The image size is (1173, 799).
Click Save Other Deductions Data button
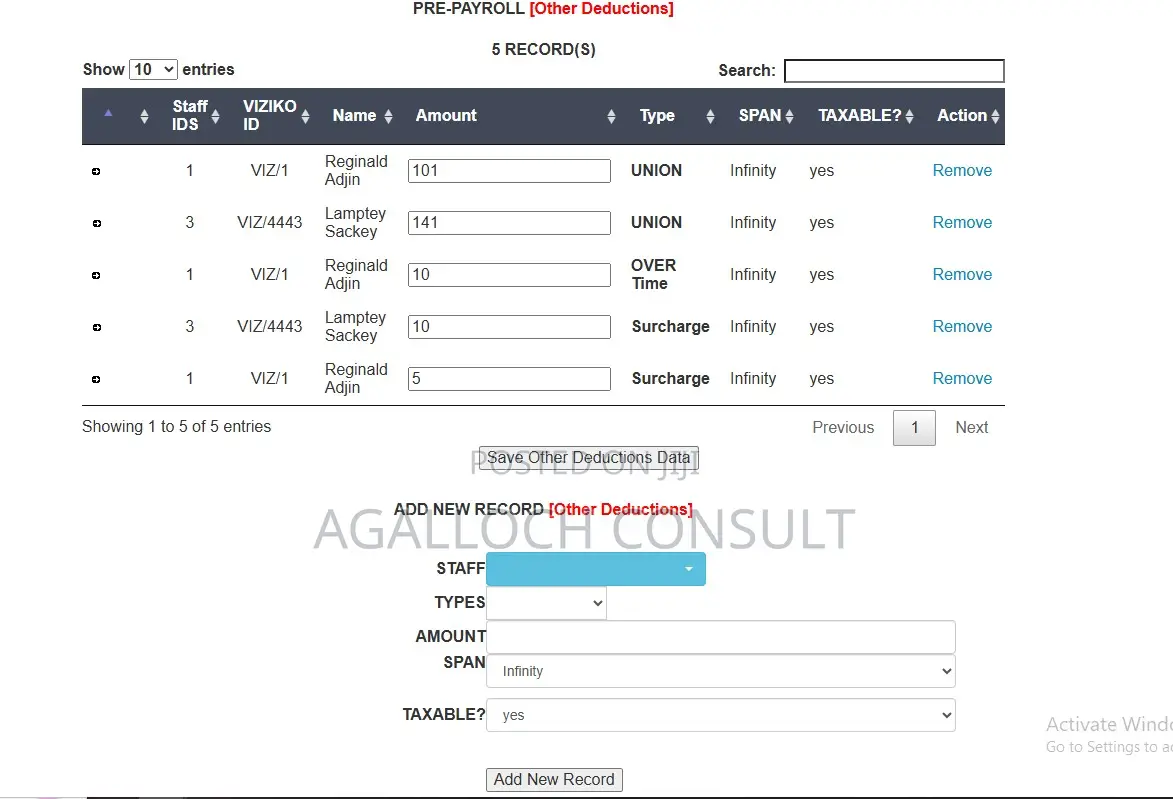tap(589, 458)
